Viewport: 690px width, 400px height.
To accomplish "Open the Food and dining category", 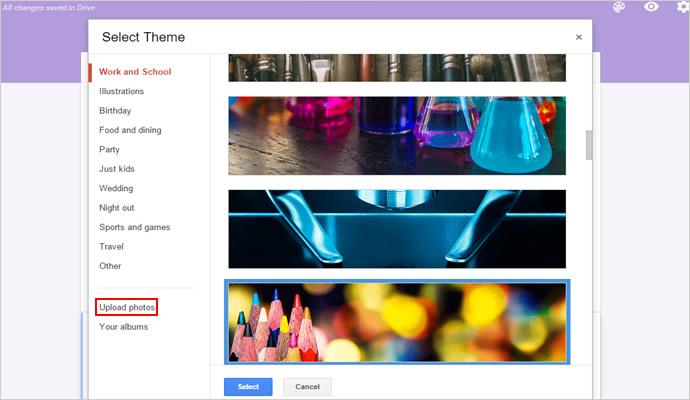I will tap(130, 130).
